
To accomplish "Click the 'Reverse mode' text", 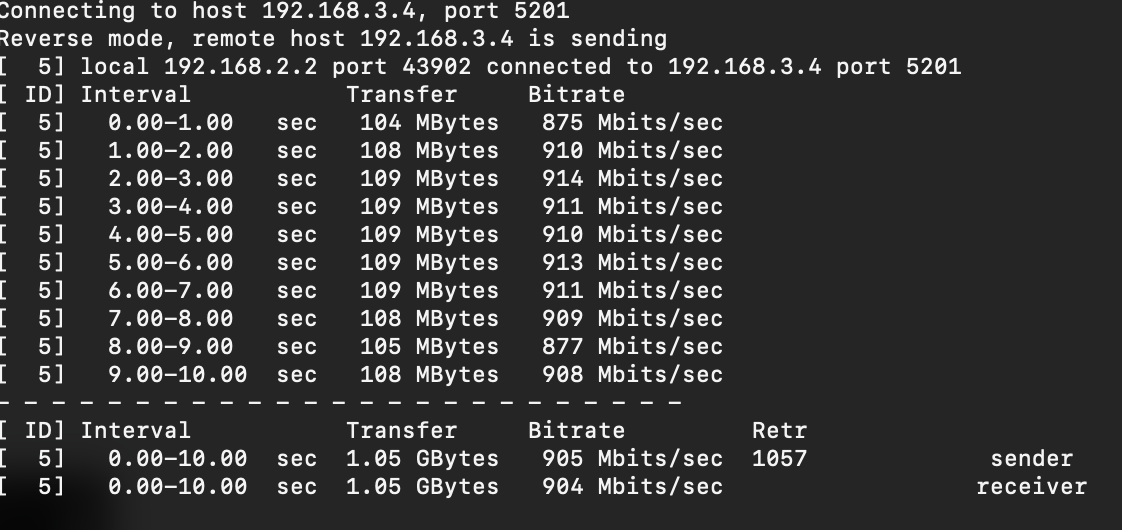I will (x=82, y=39).
